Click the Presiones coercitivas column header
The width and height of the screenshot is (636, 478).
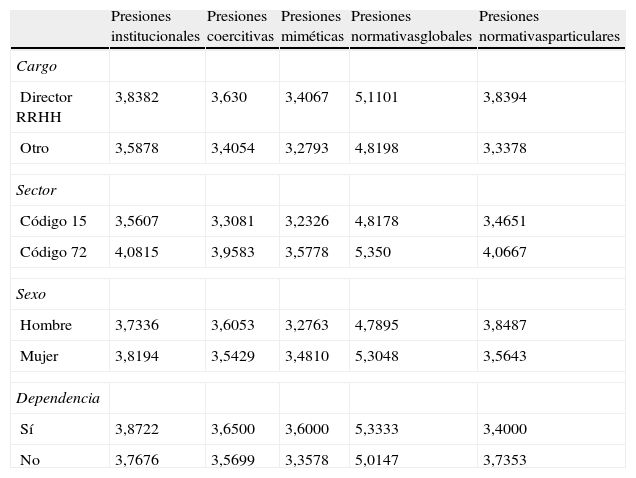240,26
